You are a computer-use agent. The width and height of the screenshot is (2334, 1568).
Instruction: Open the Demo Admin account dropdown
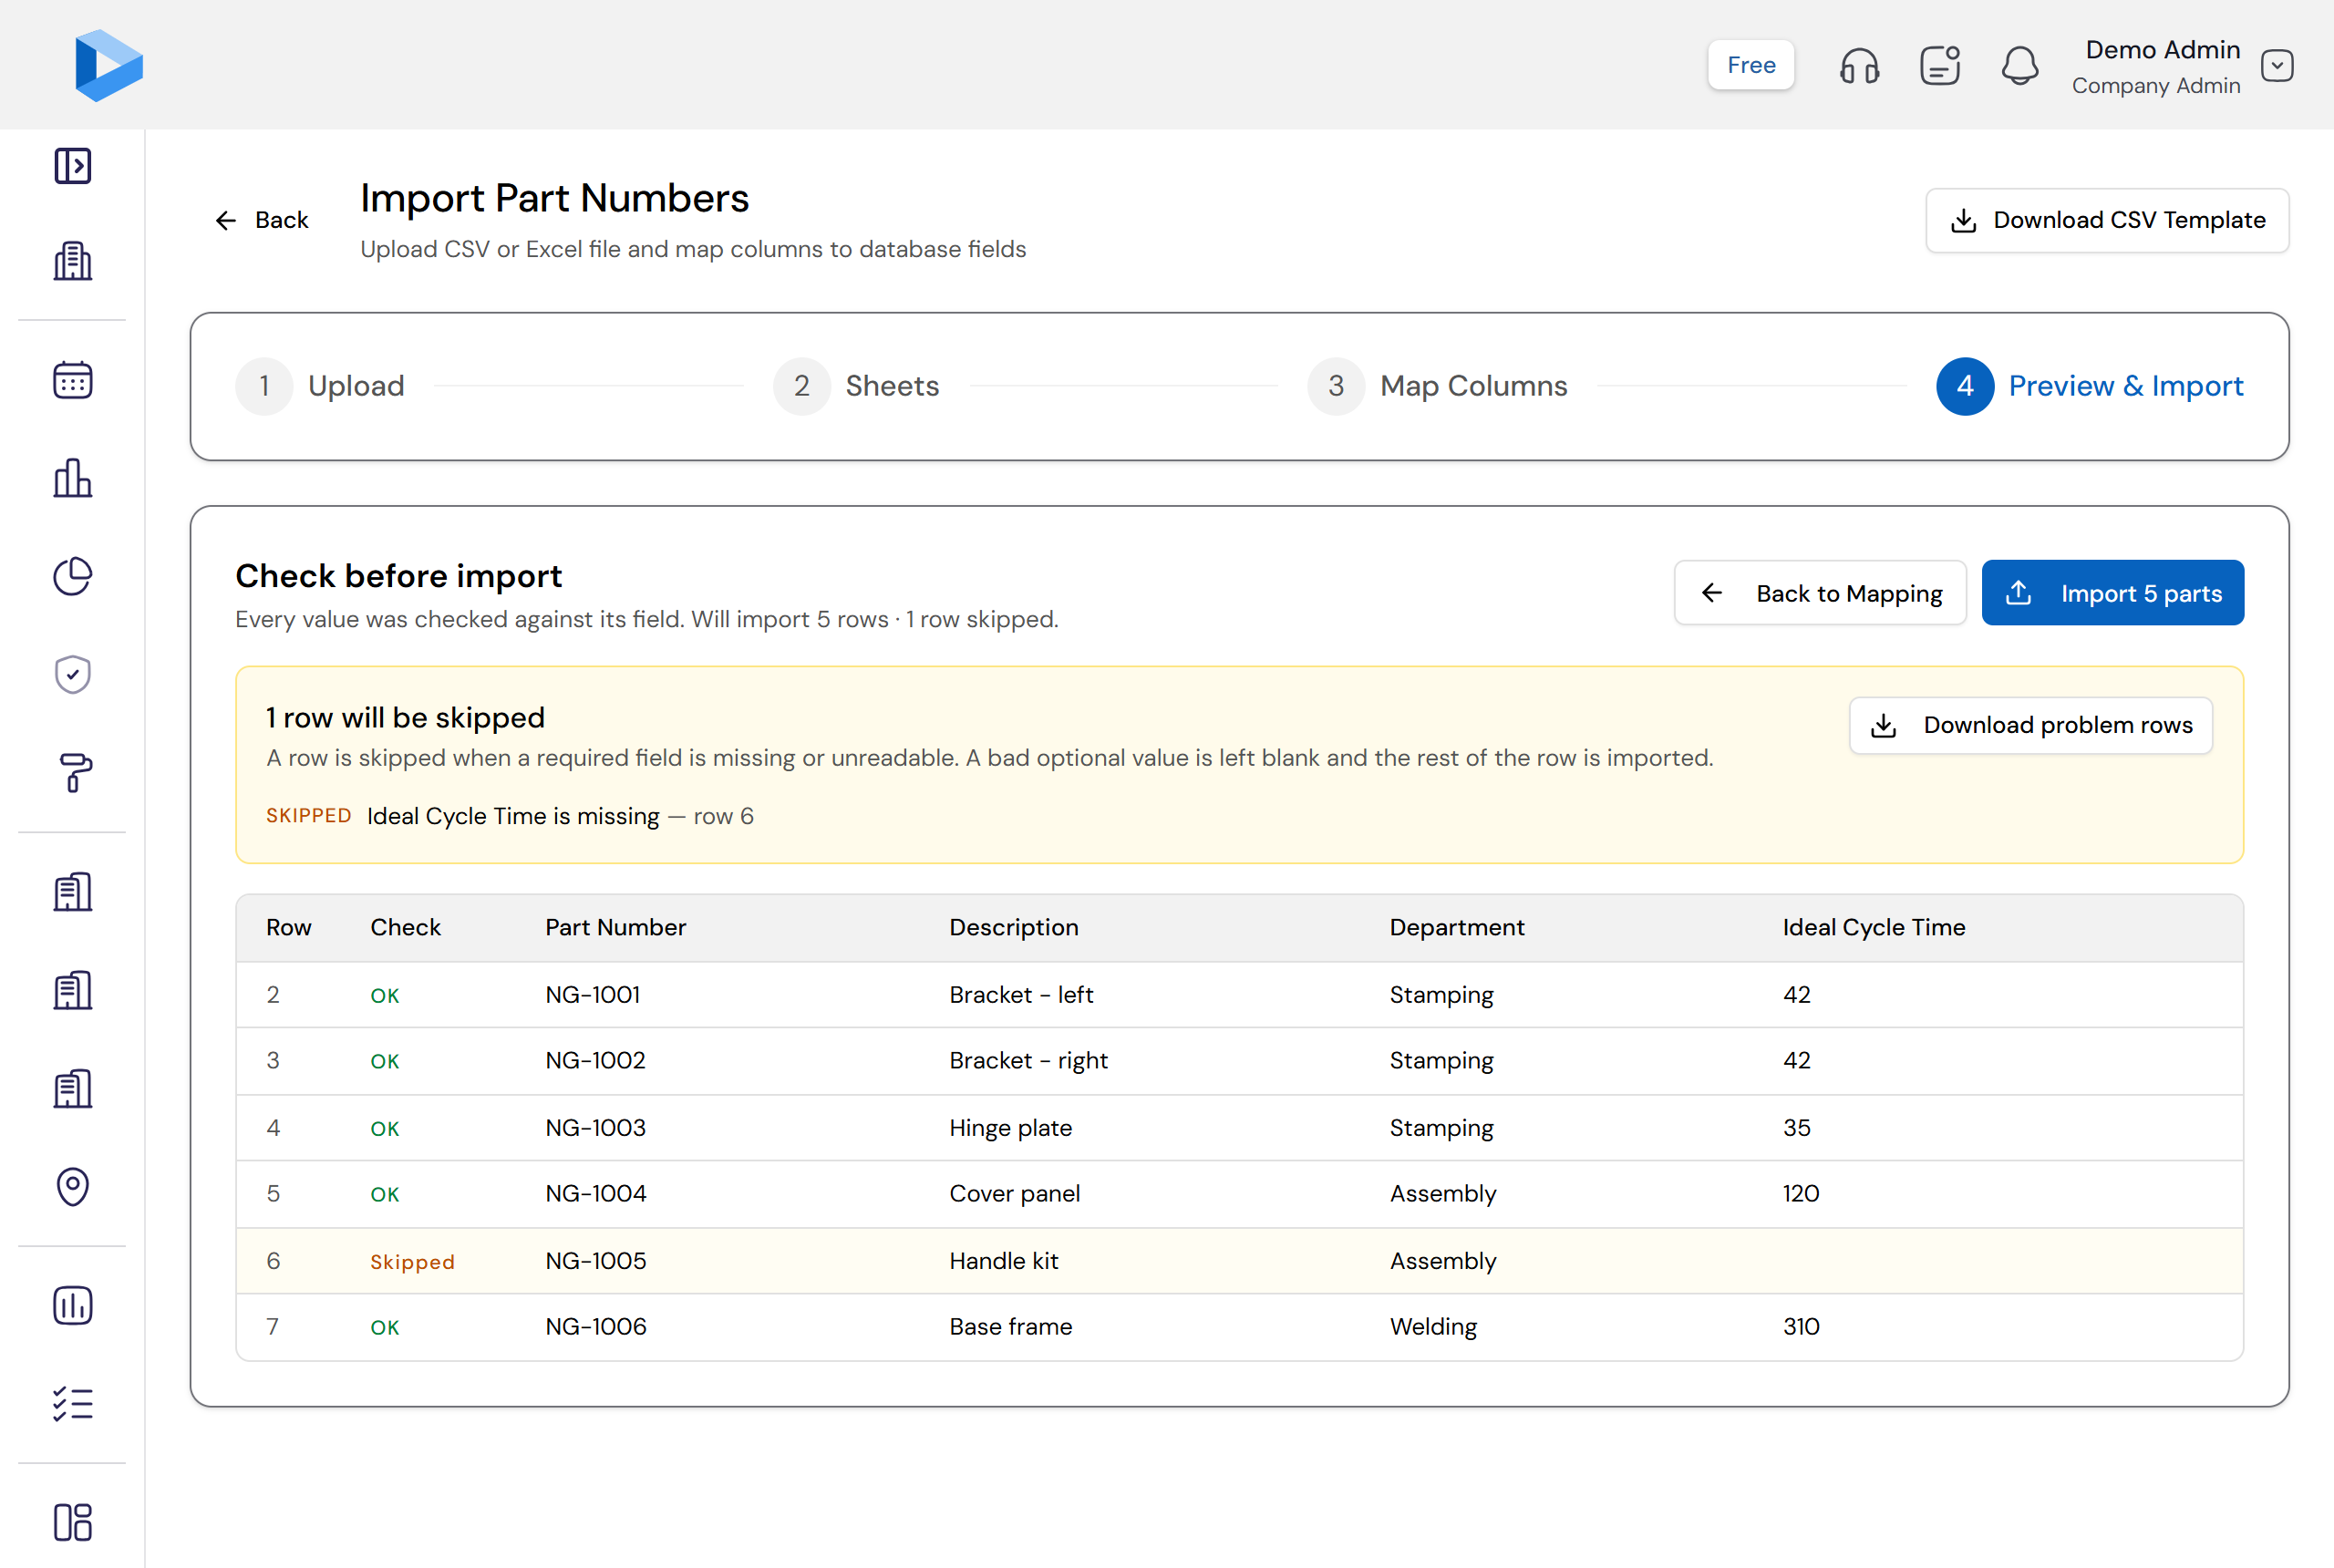click(x=2277, y=66)
